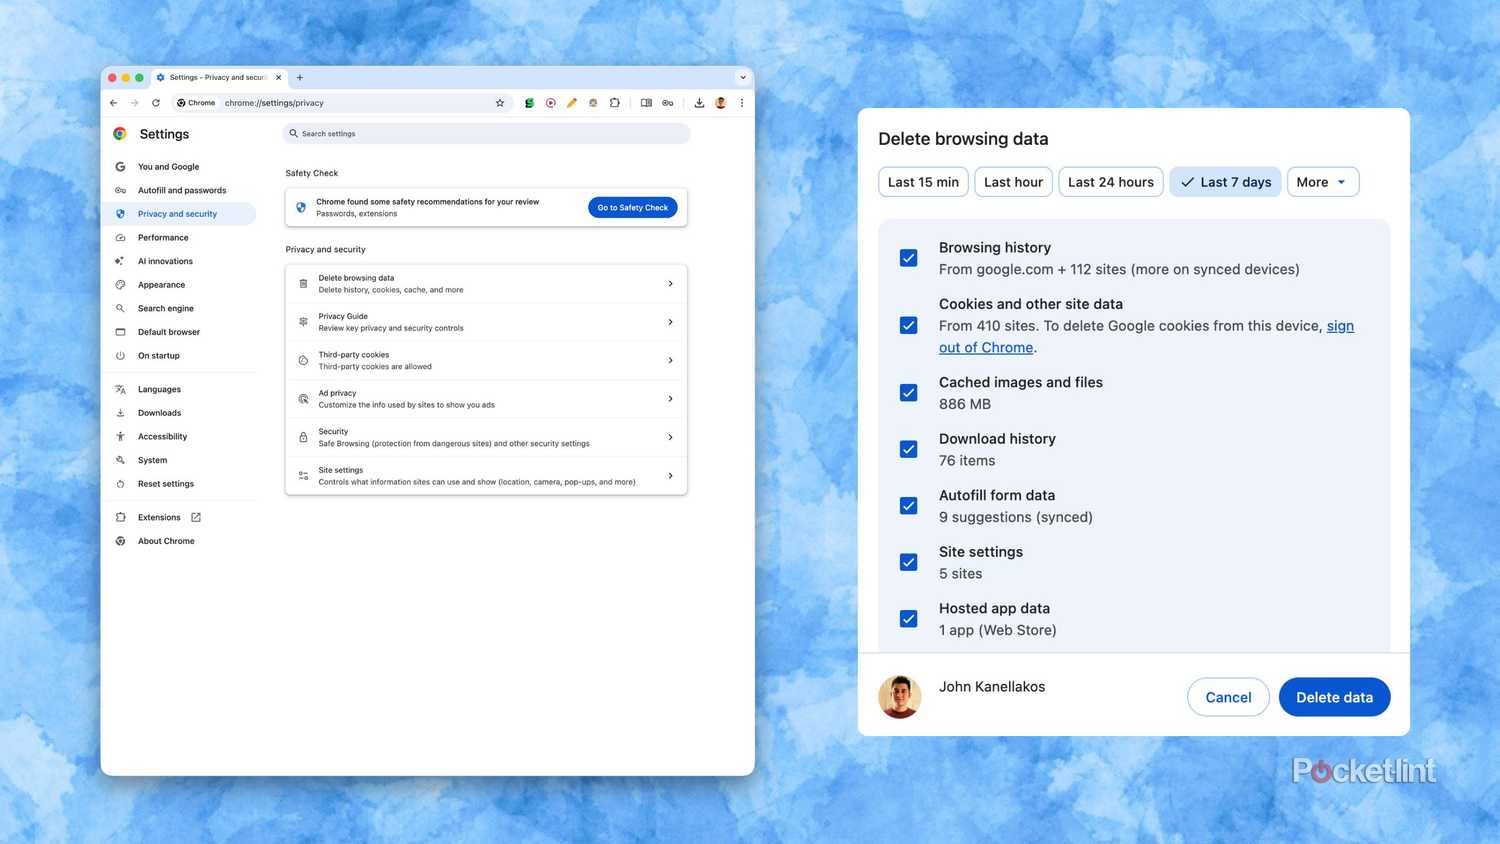This screenshot has height=844, width=1500.
Task: Click the pencil extension icon
Action: 571,102
